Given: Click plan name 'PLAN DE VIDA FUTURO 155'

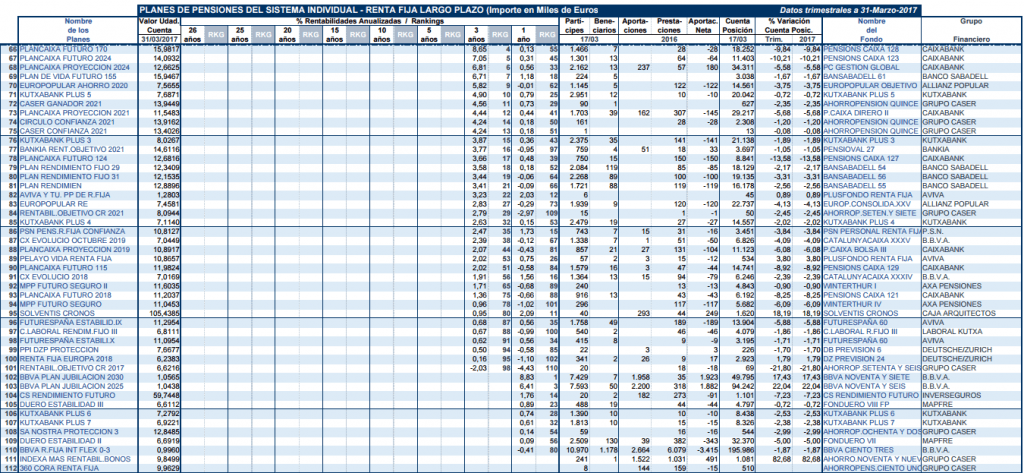Looking at the screenshot, I should (67, 76).
